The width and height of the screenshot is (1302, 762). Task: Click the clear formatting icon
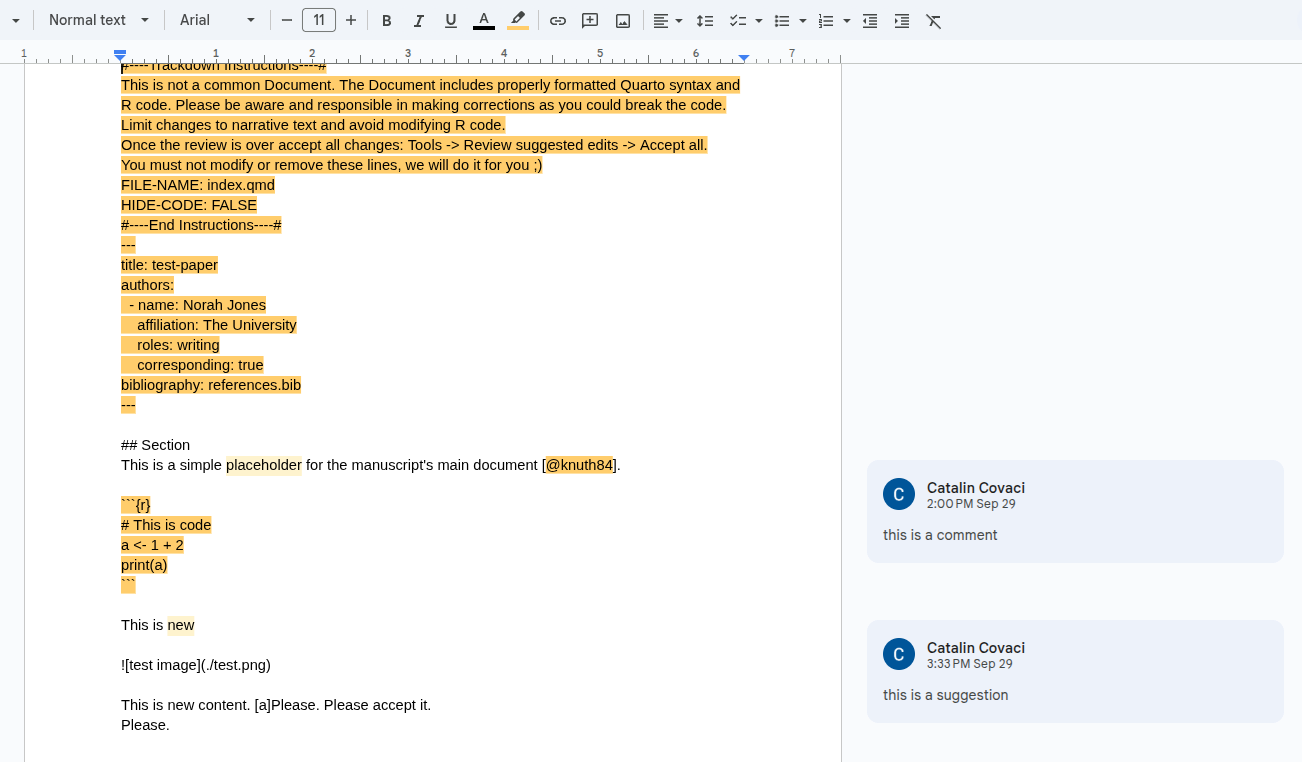934,21
